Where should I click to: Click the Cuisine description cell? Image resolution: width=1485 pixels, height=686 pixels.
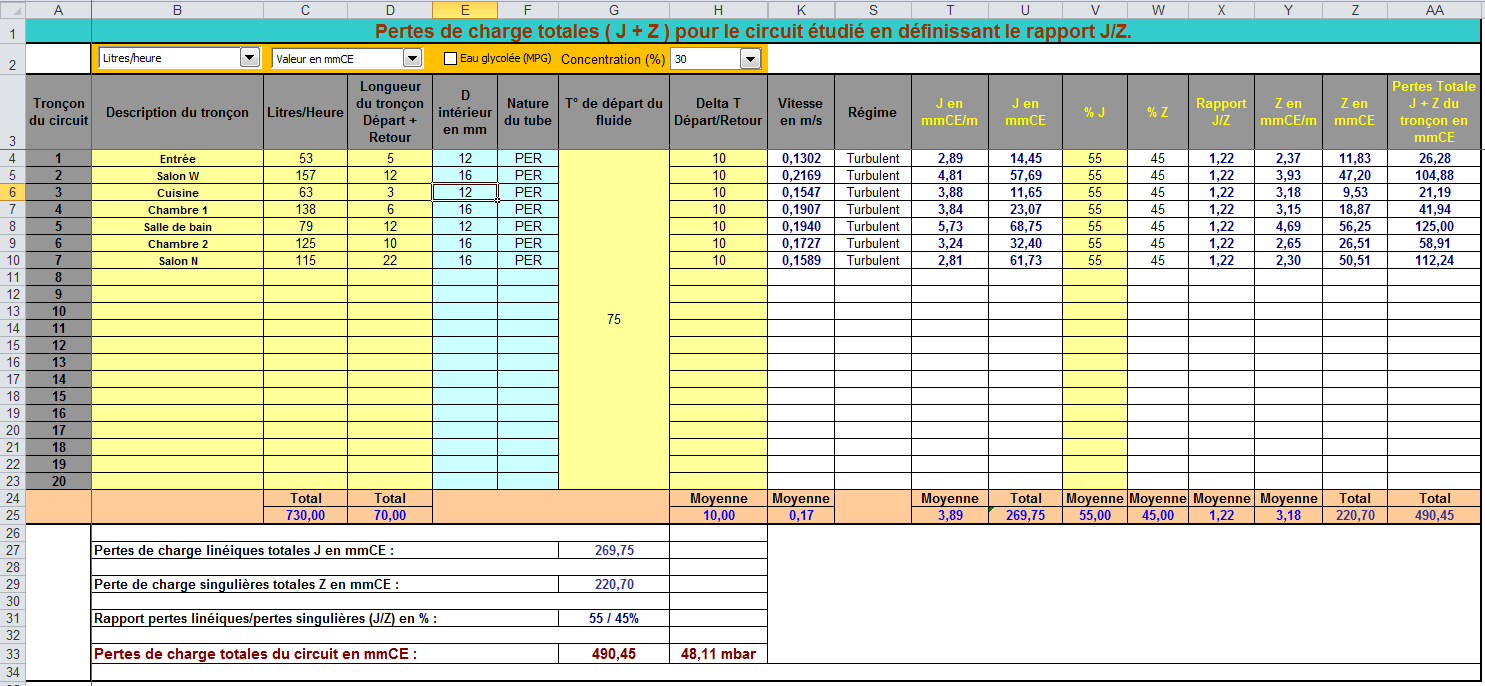177,192
